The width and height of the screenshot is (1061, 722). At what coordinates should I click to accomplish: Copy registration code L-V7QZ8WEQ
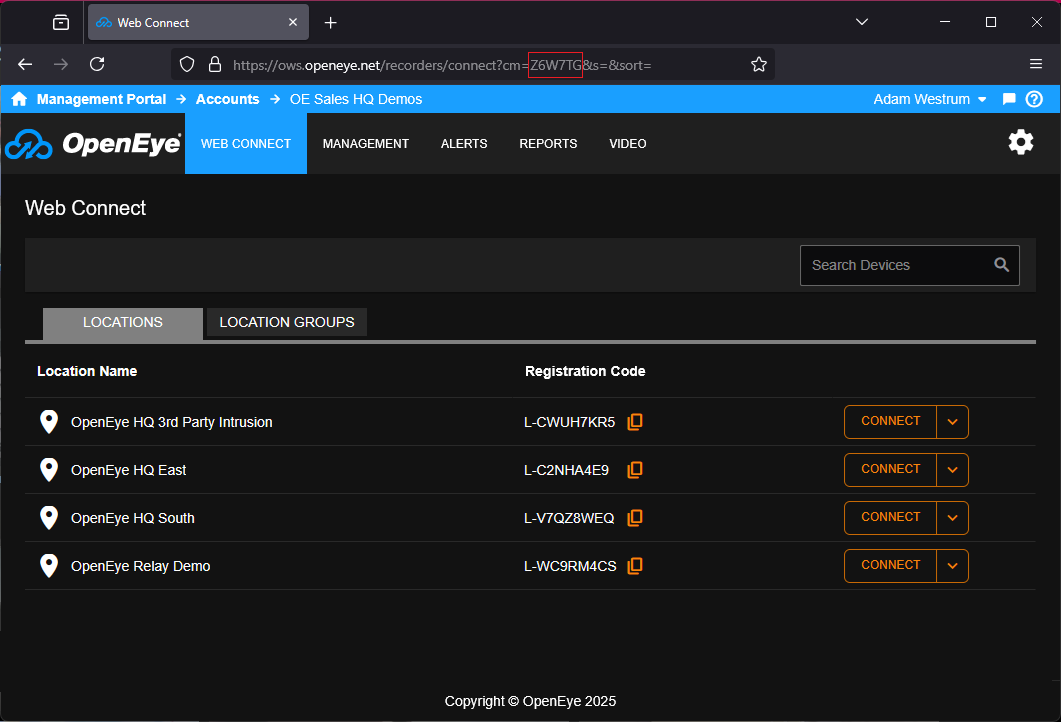[635, 518]
